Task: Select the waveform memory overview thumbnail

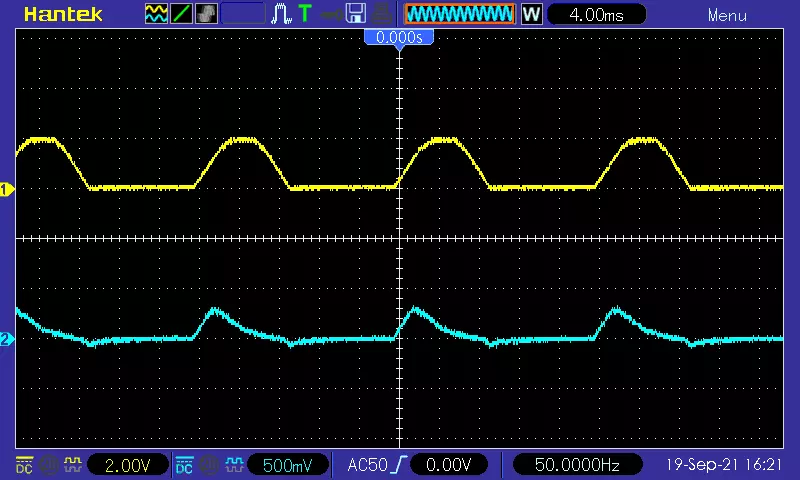Action: click(460, 14)
